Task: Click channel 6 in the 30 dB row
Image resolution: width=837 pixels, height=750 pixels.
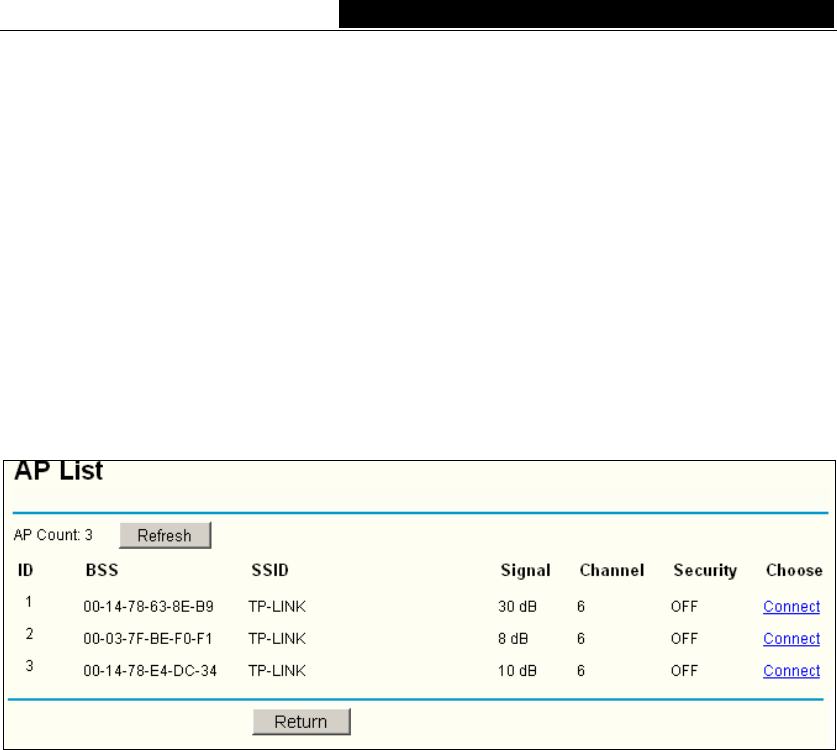Action: pyautogui.click(x=581, y=606)
